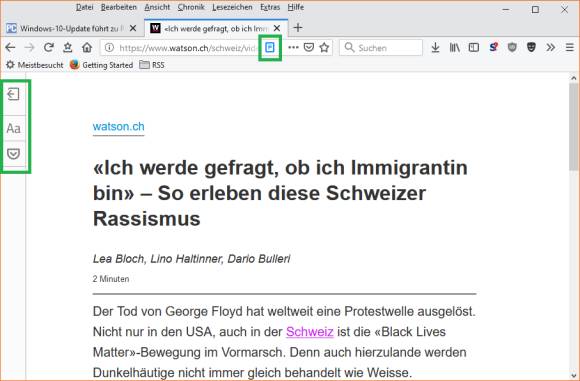
Task: Open the Datei menu
Action: pyautogui.click(x=84, y=7)
